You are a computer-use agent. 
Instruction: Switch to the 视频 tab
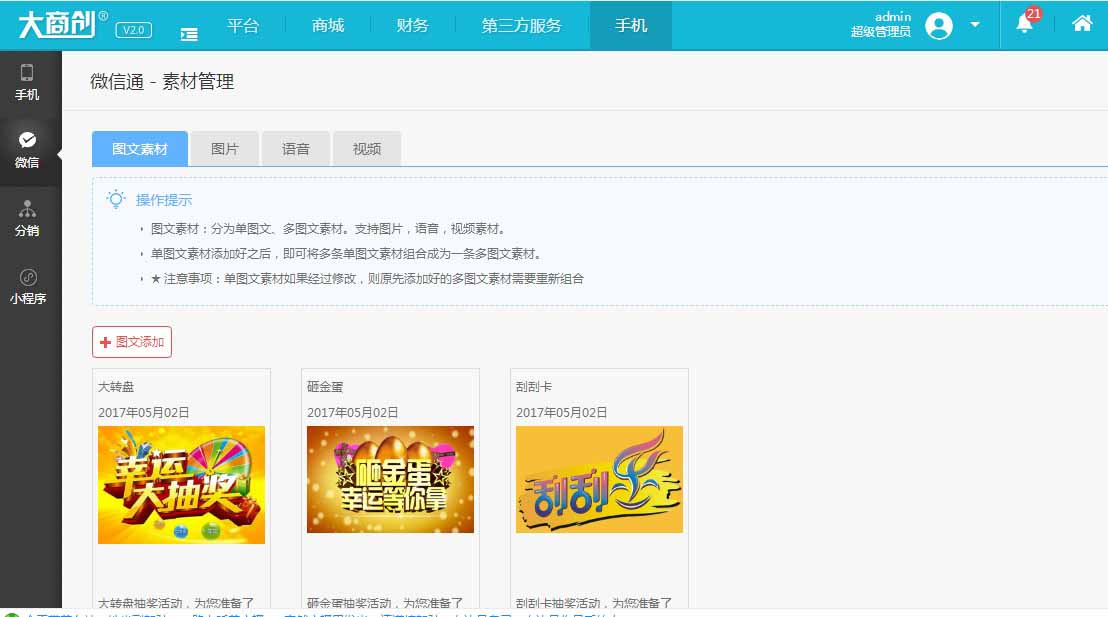tap(367, 149)
